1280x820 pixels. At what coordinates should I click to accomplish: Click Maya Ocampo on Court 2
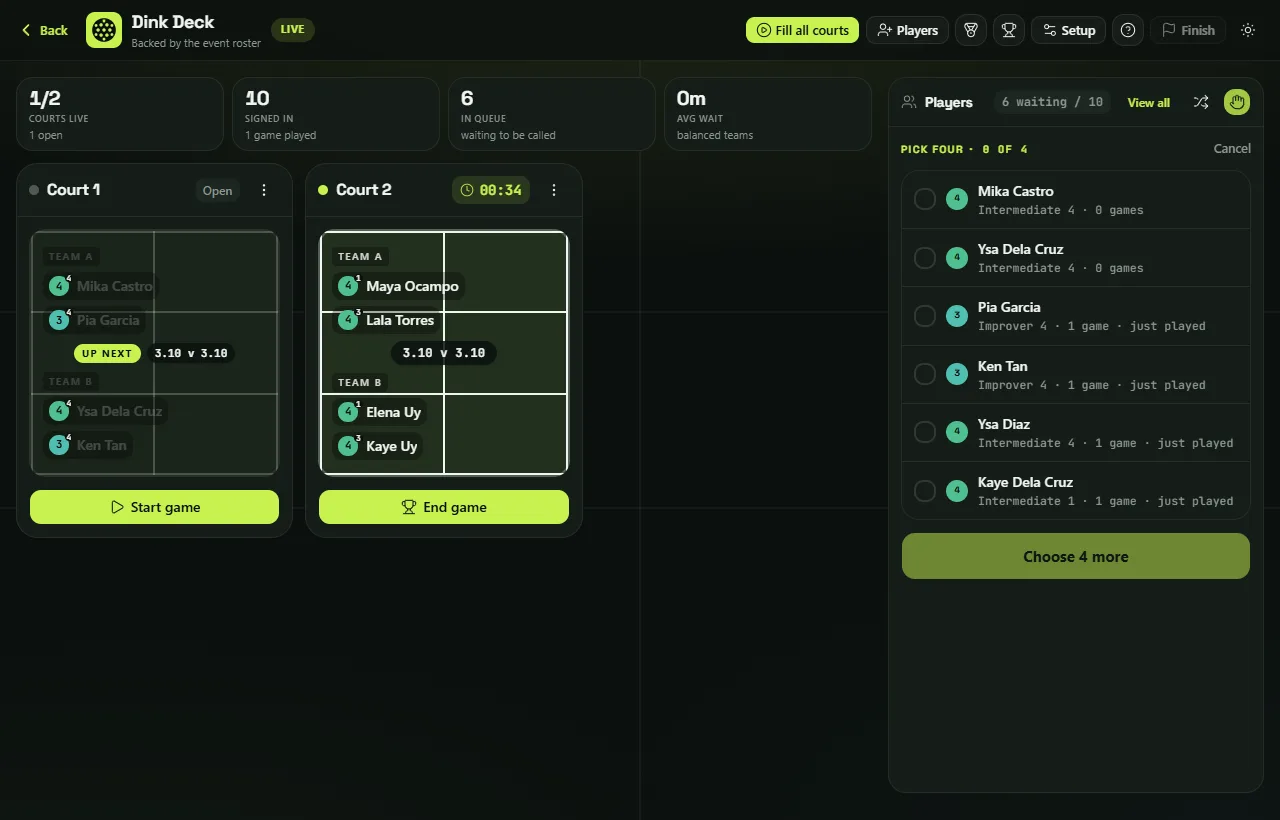(399, 286)
